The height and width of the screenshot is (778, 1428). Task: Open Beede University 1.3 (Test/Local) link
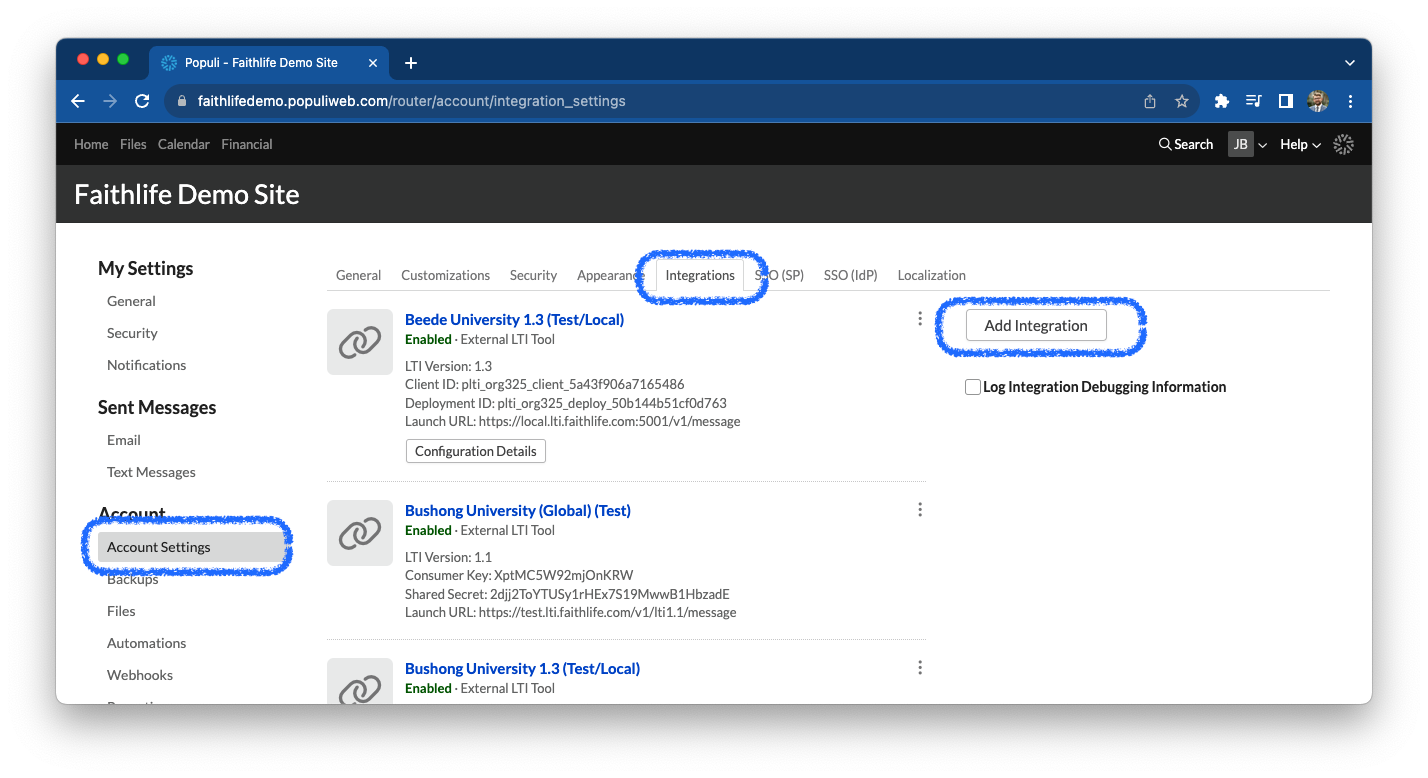click(x=514, y=320)
